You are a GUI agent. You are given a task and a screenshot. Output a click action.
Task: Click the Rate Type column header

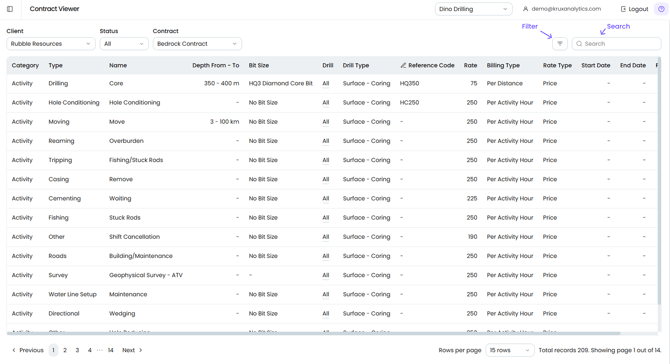(x=557, y=65)
